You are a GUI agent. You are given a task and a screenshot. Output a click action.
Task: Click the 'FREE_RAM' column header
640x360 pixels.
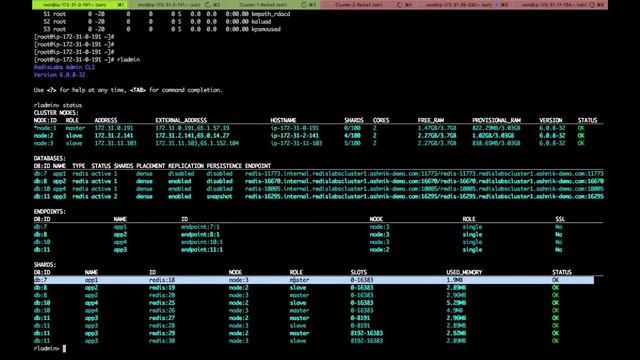click(431, 120)
